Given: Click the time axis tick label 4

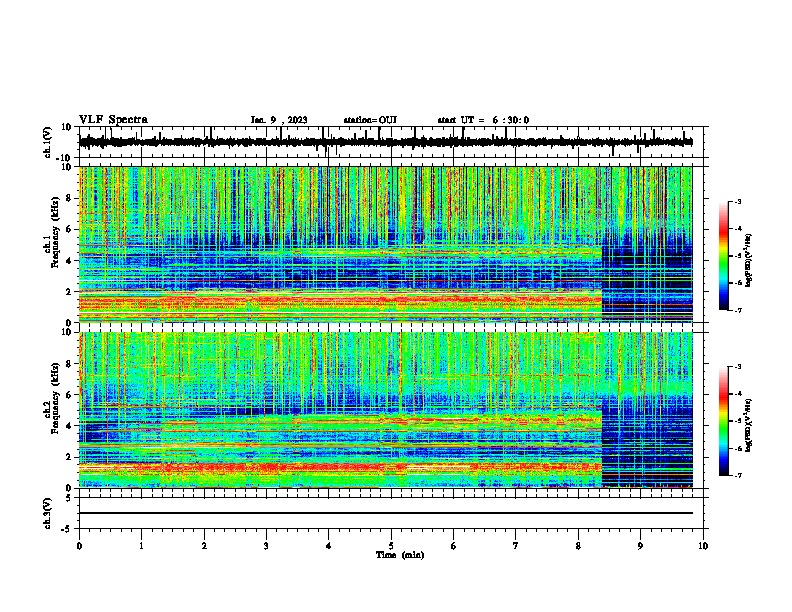Looking at the screenshot, I should (329, 546).
